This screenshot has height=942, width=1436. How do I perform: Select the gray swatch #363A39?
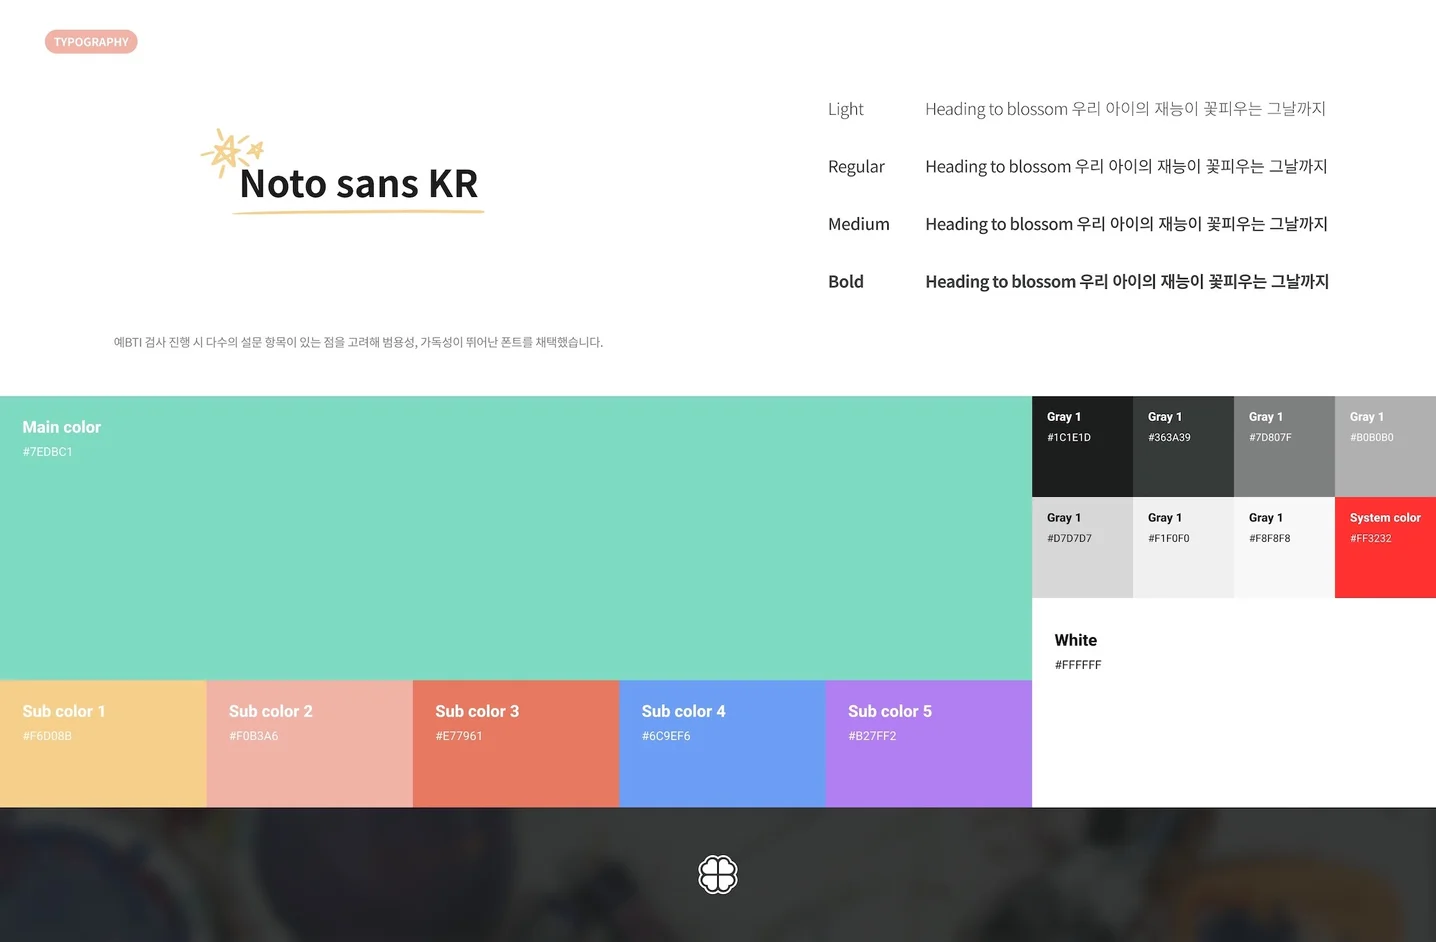pos(1183,446)
